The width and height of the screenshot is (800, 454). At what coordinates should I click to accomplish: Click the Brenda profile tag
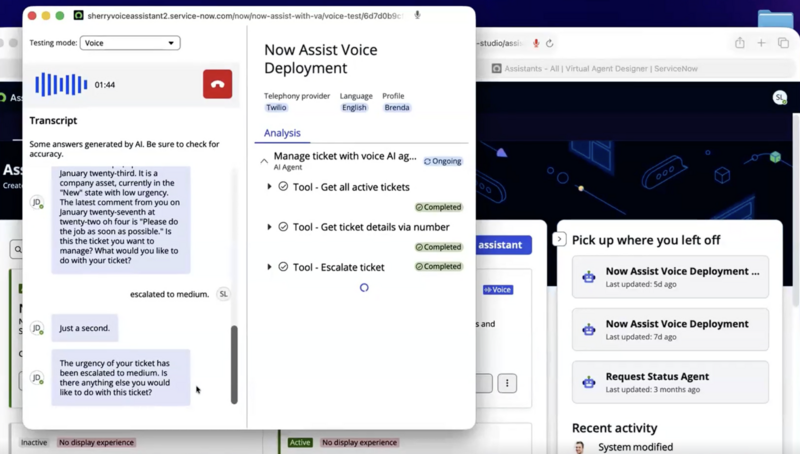(396, 108)
